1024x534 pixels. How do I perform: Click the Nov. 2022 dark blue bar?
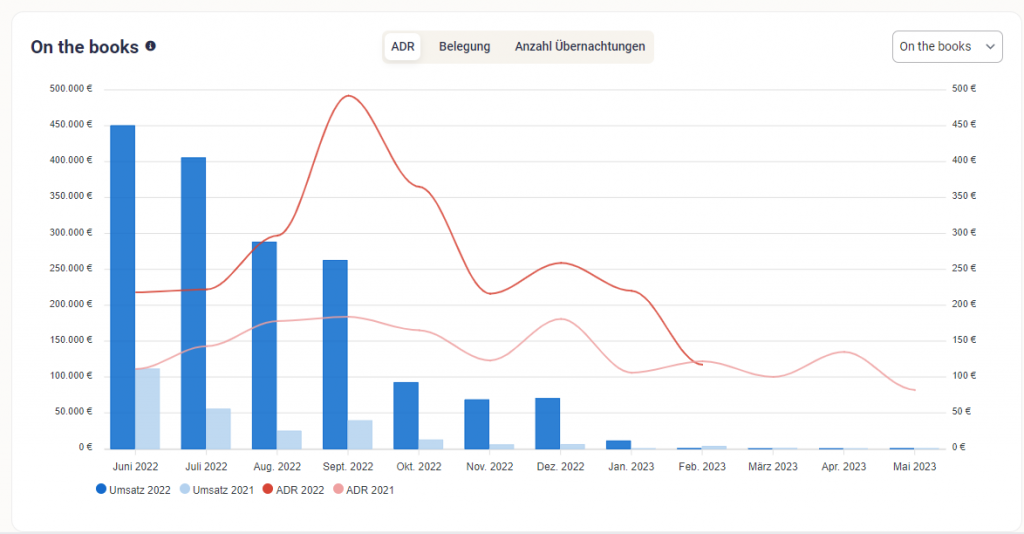(x=476, y=424)
